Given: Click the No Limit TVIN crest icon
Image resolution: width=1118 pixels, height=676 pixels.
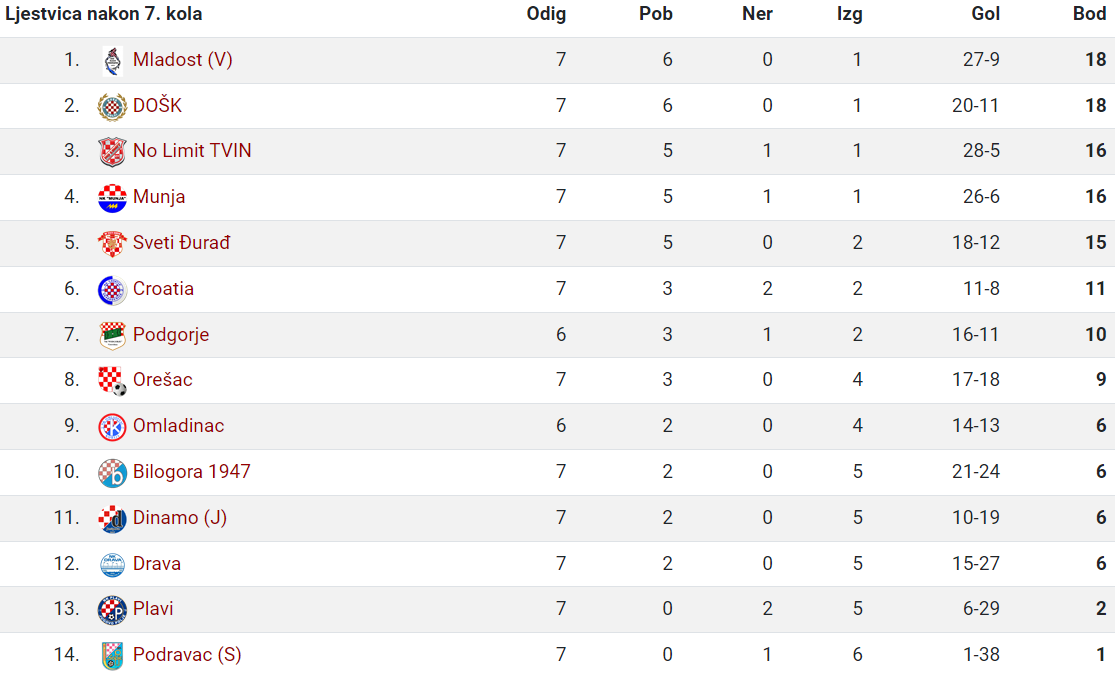Looking at the screenshot, I should [112, 152].
